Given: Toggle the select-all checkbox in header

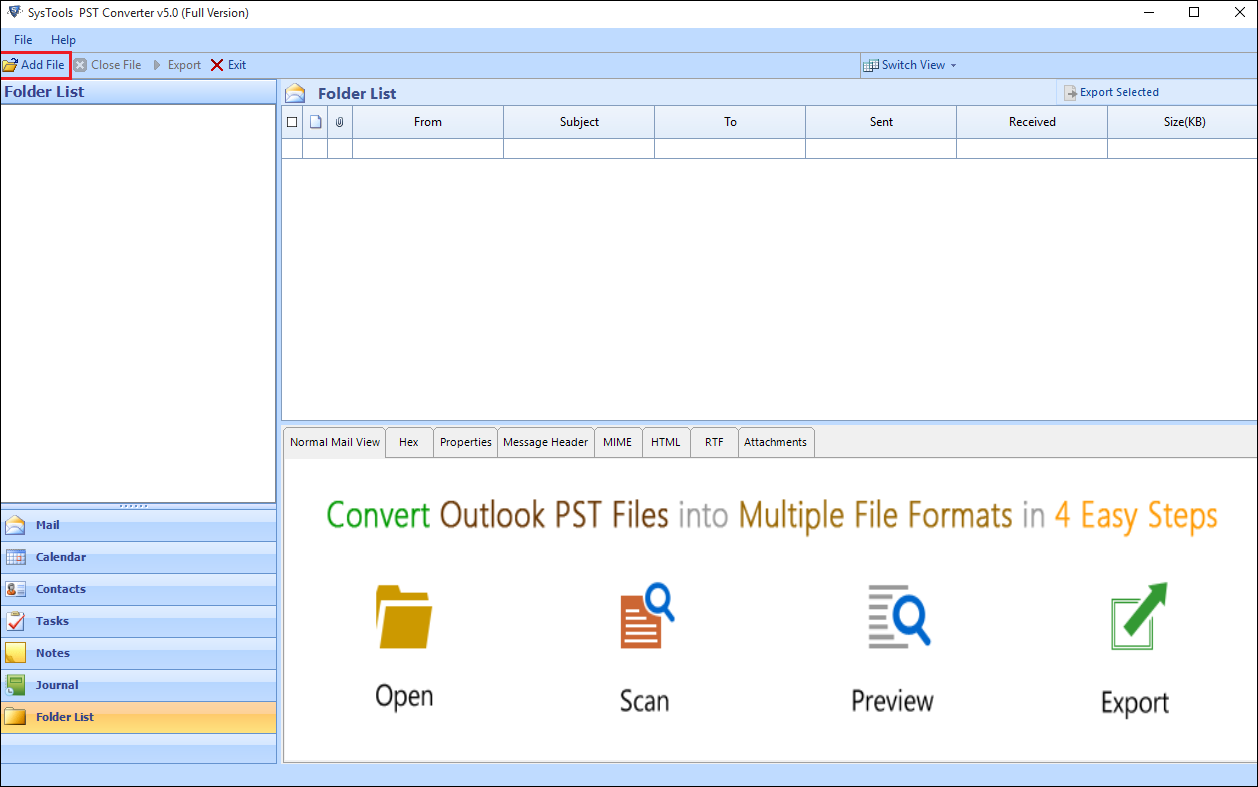Looking at the screenshot, I should (x=292, y=122).
